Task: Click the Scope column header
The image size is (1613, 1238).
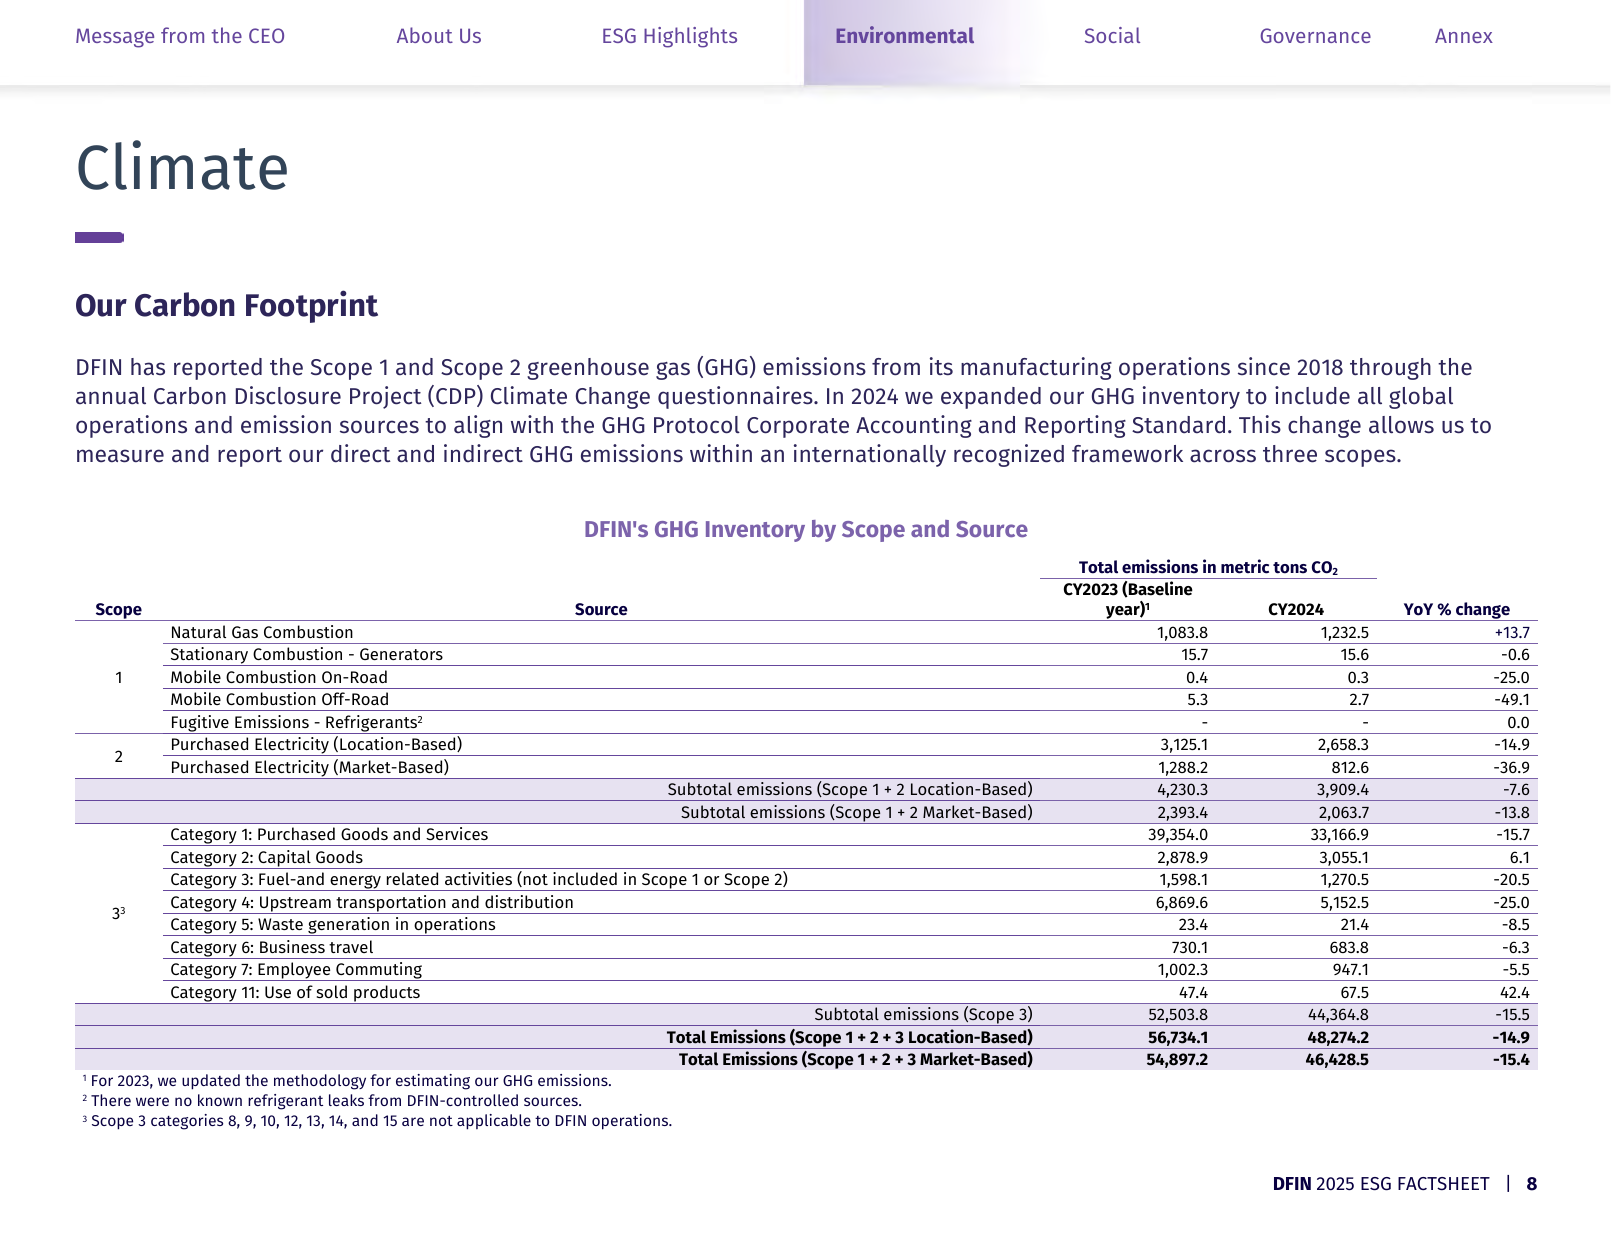Action: (118, 610)
